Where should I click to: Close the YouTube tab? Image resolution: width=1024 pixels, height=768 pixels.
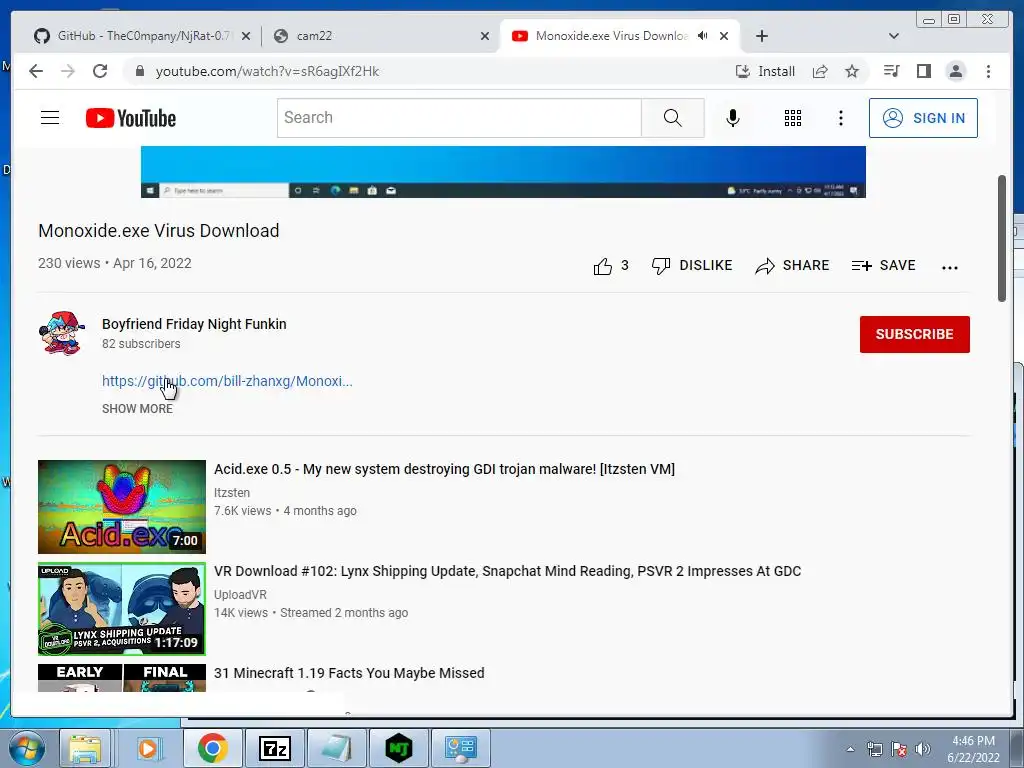pyautogui.click(x=724, y=36)
